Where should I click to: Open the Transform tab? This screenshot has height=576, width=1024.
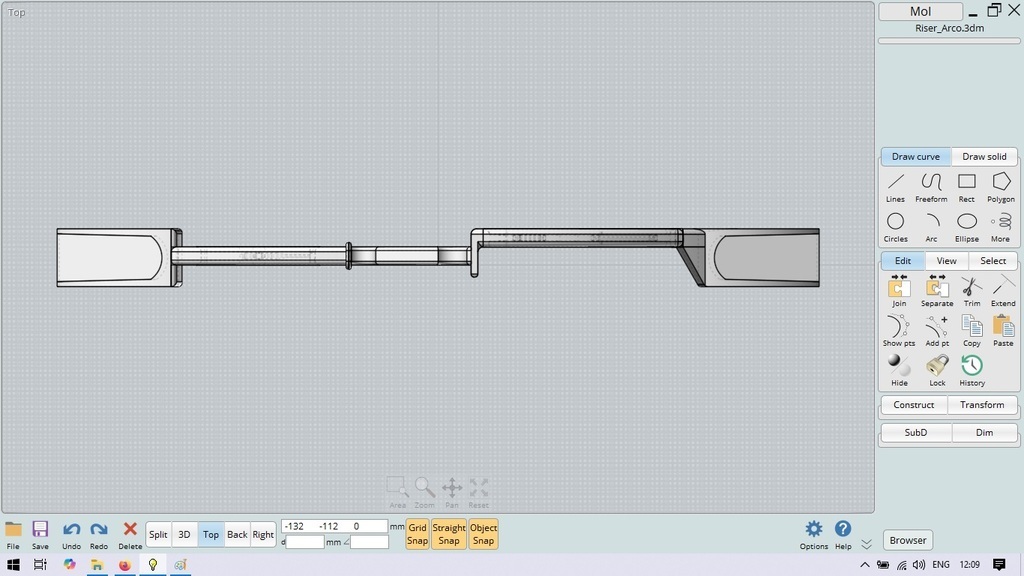[x=982, y=405]
